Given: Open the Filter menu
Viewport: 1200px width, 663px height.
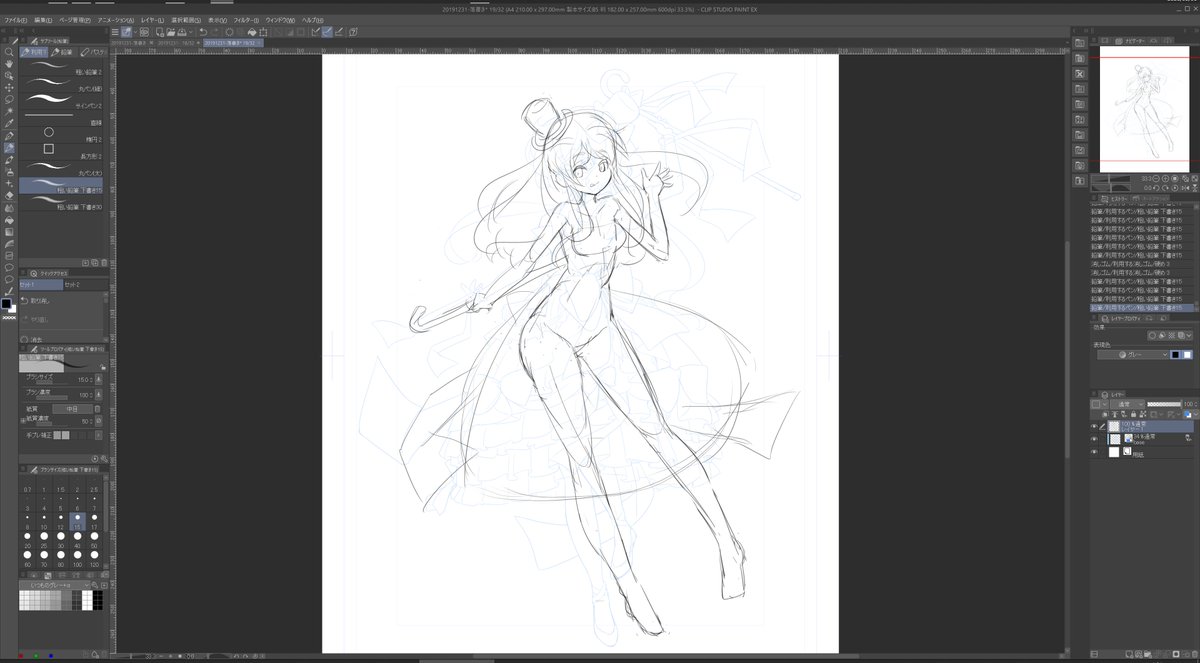Looking at the screenshot, I should click(x=245, y=20).
